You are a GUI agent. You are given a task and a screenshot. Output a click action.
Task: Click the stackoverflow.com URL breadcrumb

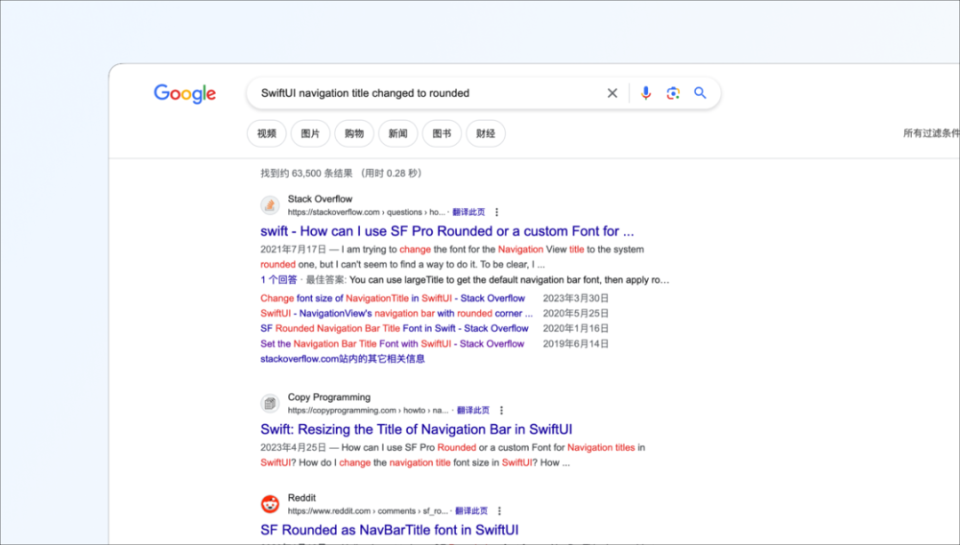[366, 212]
